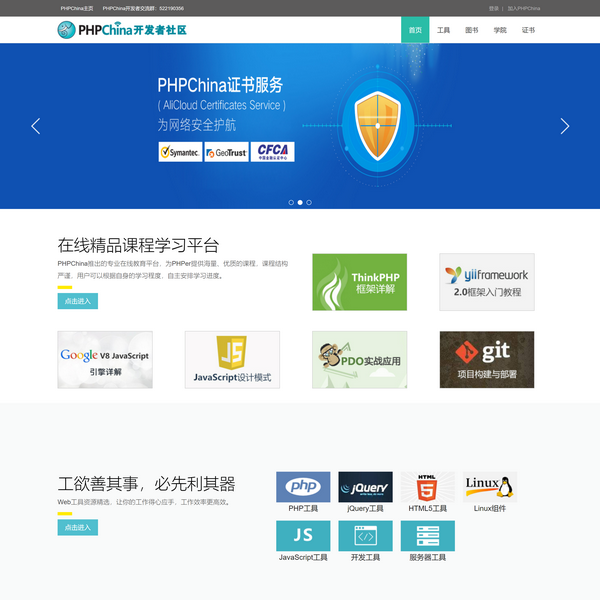This screenshot has width=600, height=600.
Task: Select the first carousel indicator dot
Action: pos(291,202)
